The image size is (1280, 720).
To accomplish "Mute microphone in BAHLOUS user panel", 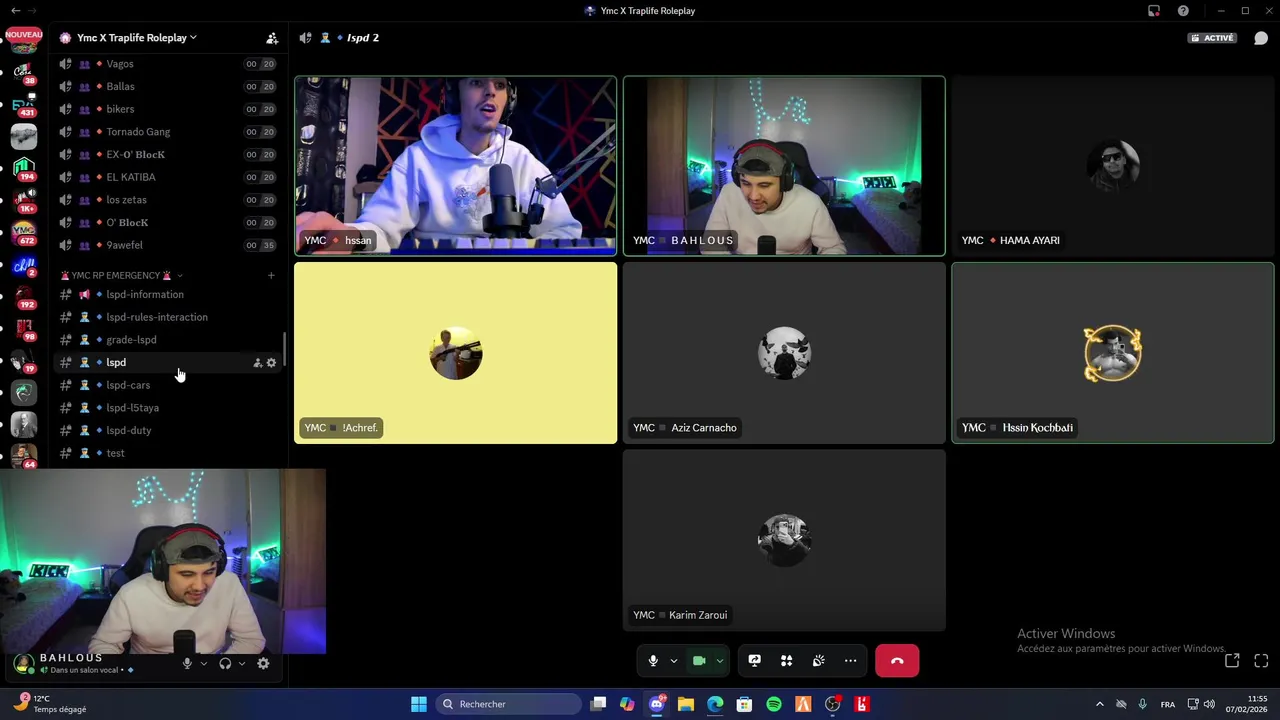I will pyautogui.click(x=187, y=663).
